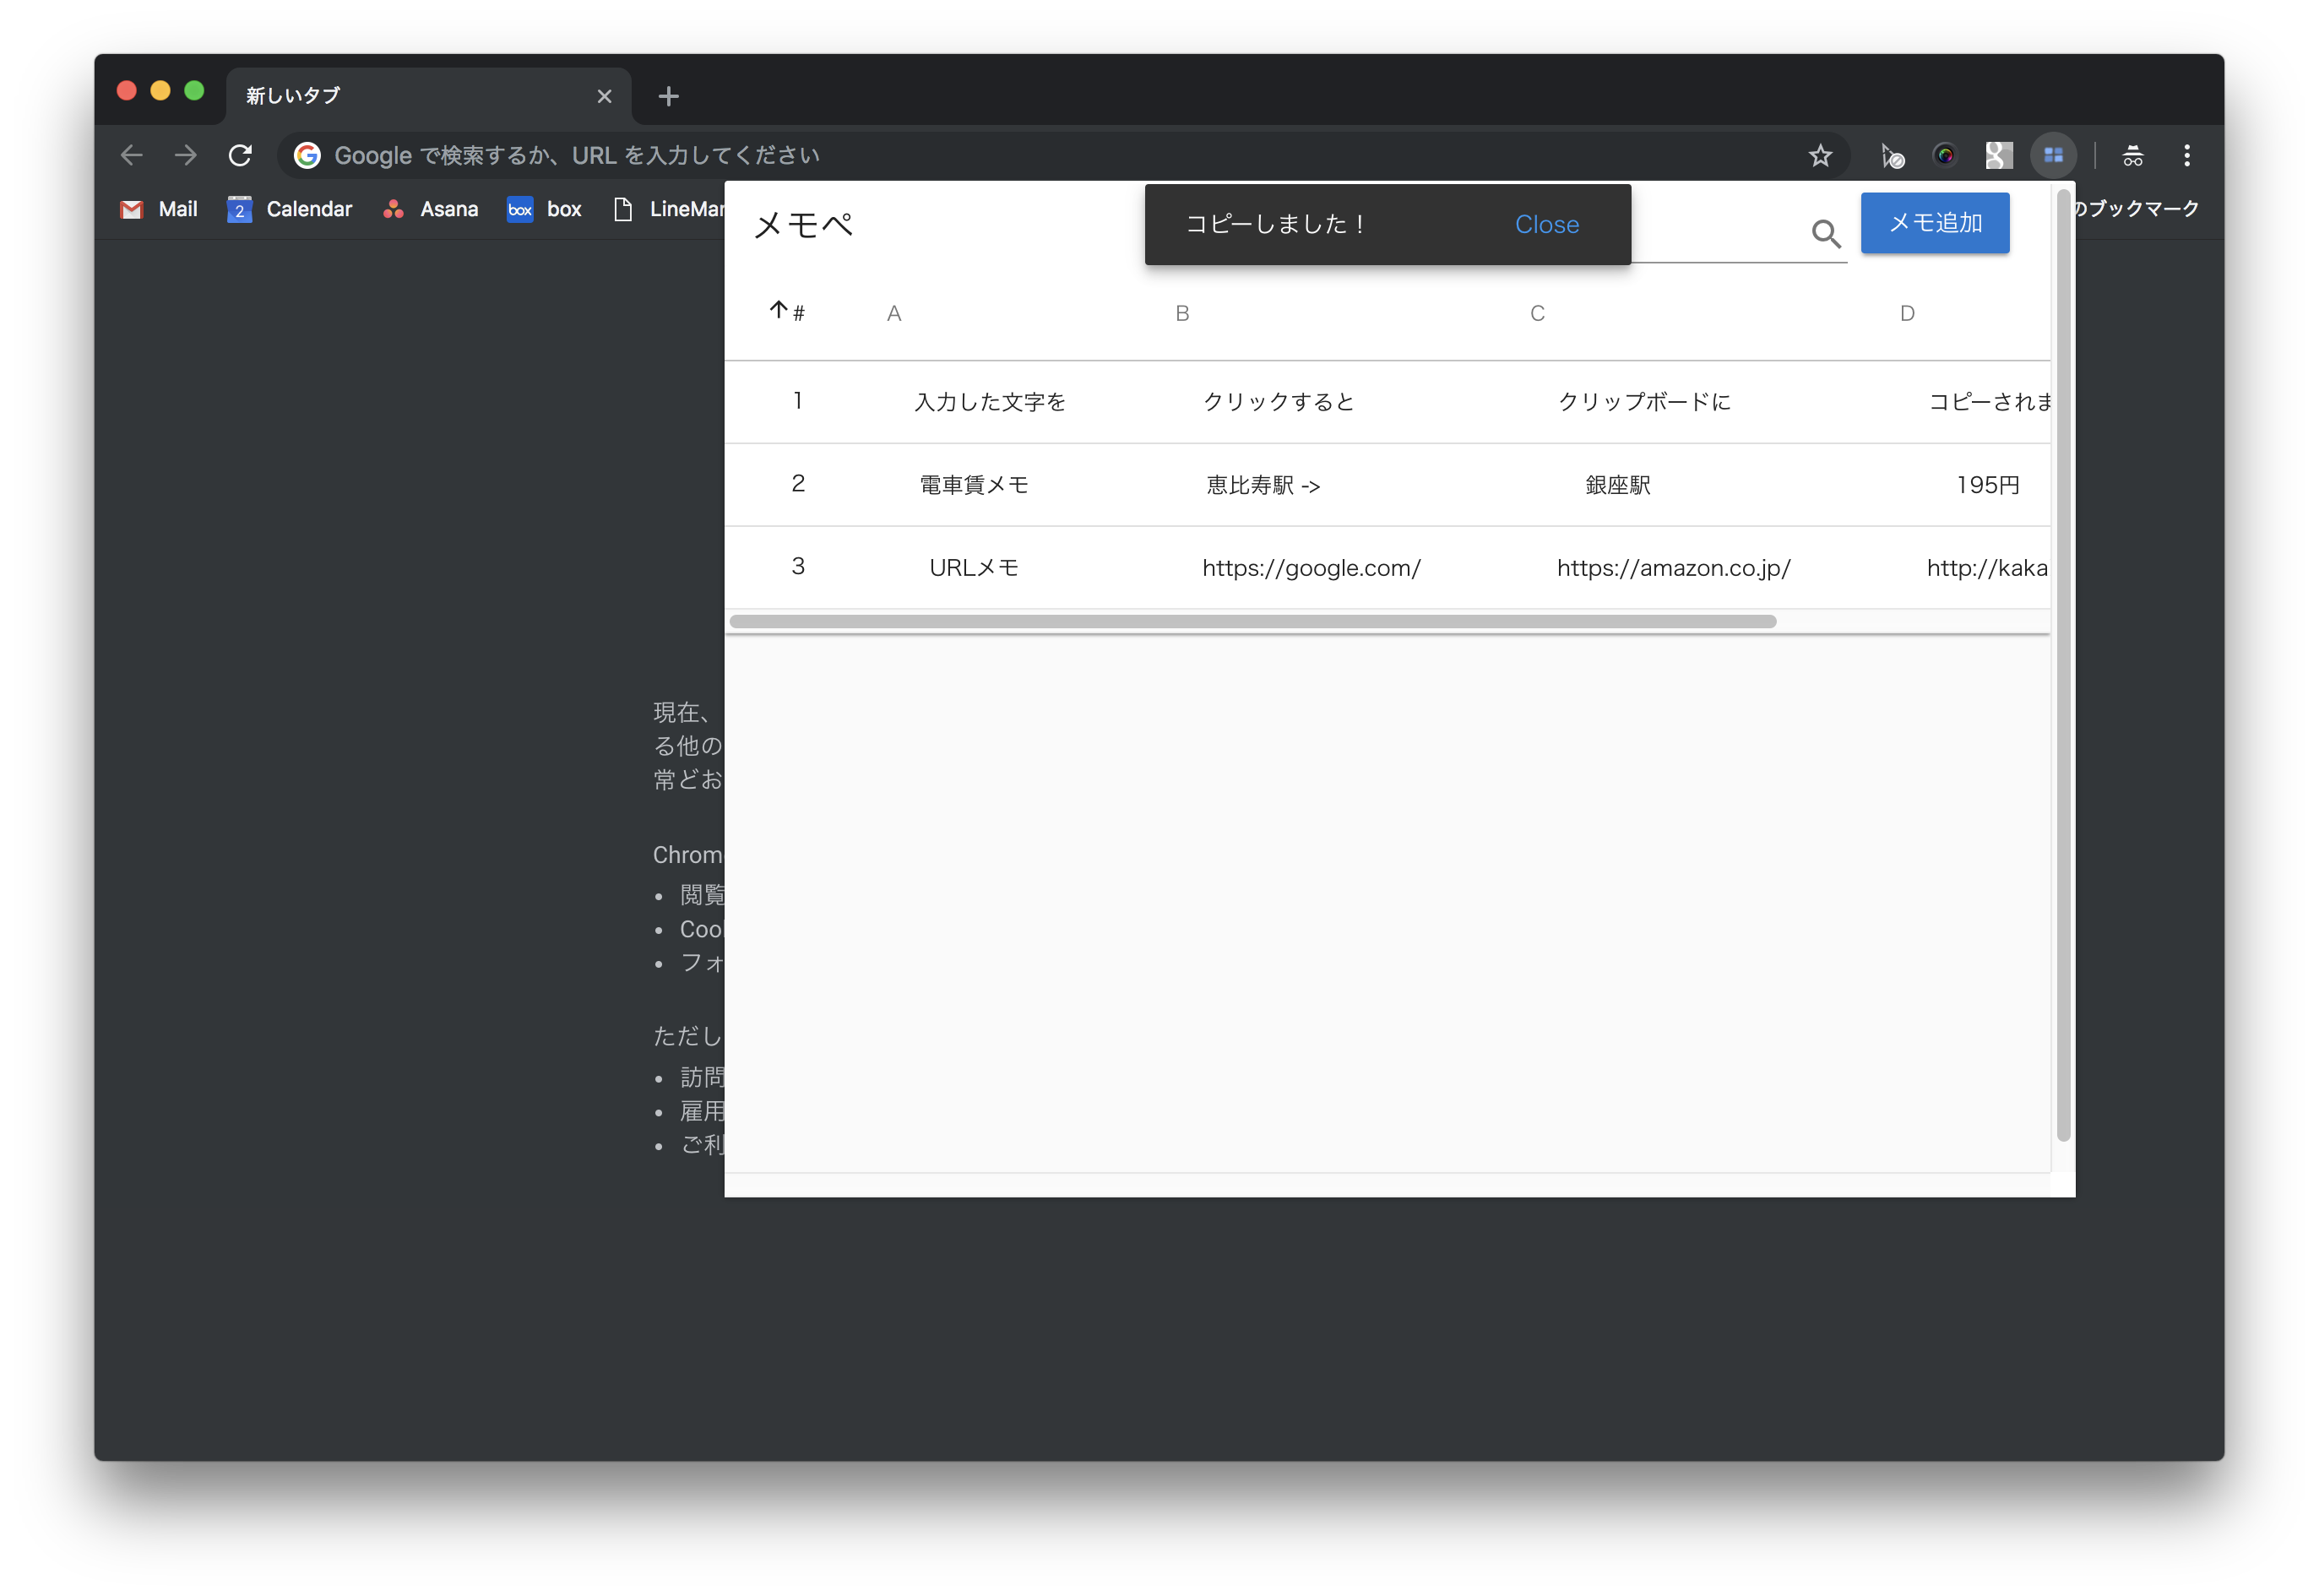The height and width of the screenshot is (1596, 2319).
Task: Open the Calendar bookmark
Action: 290,209
